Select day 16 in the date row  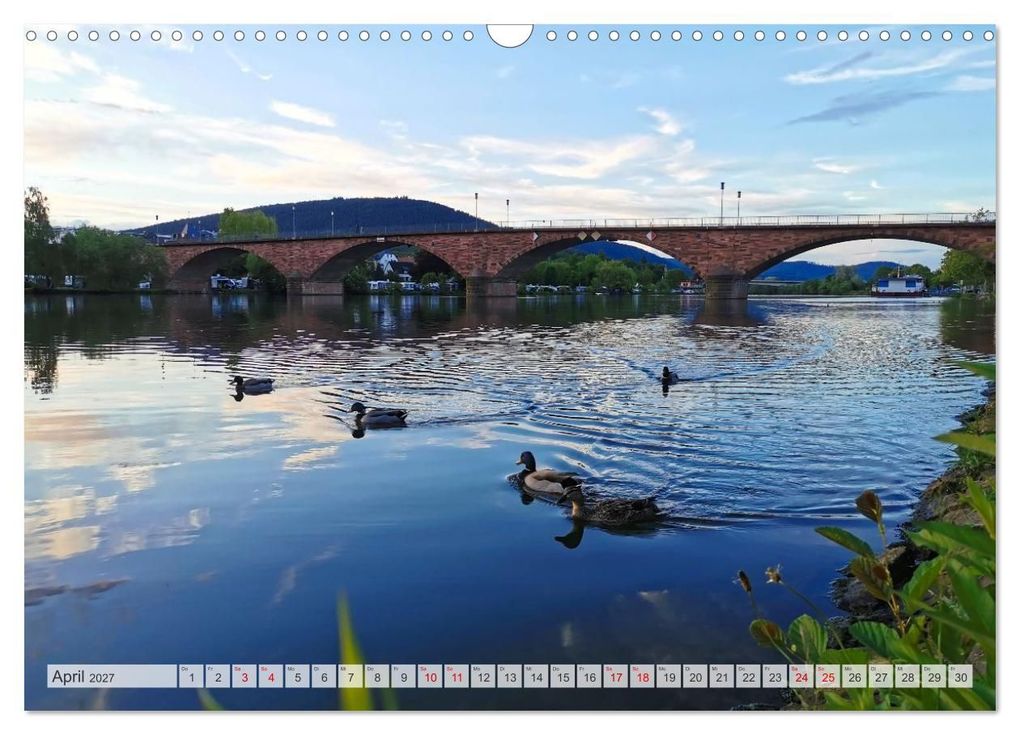coord(589,676)
